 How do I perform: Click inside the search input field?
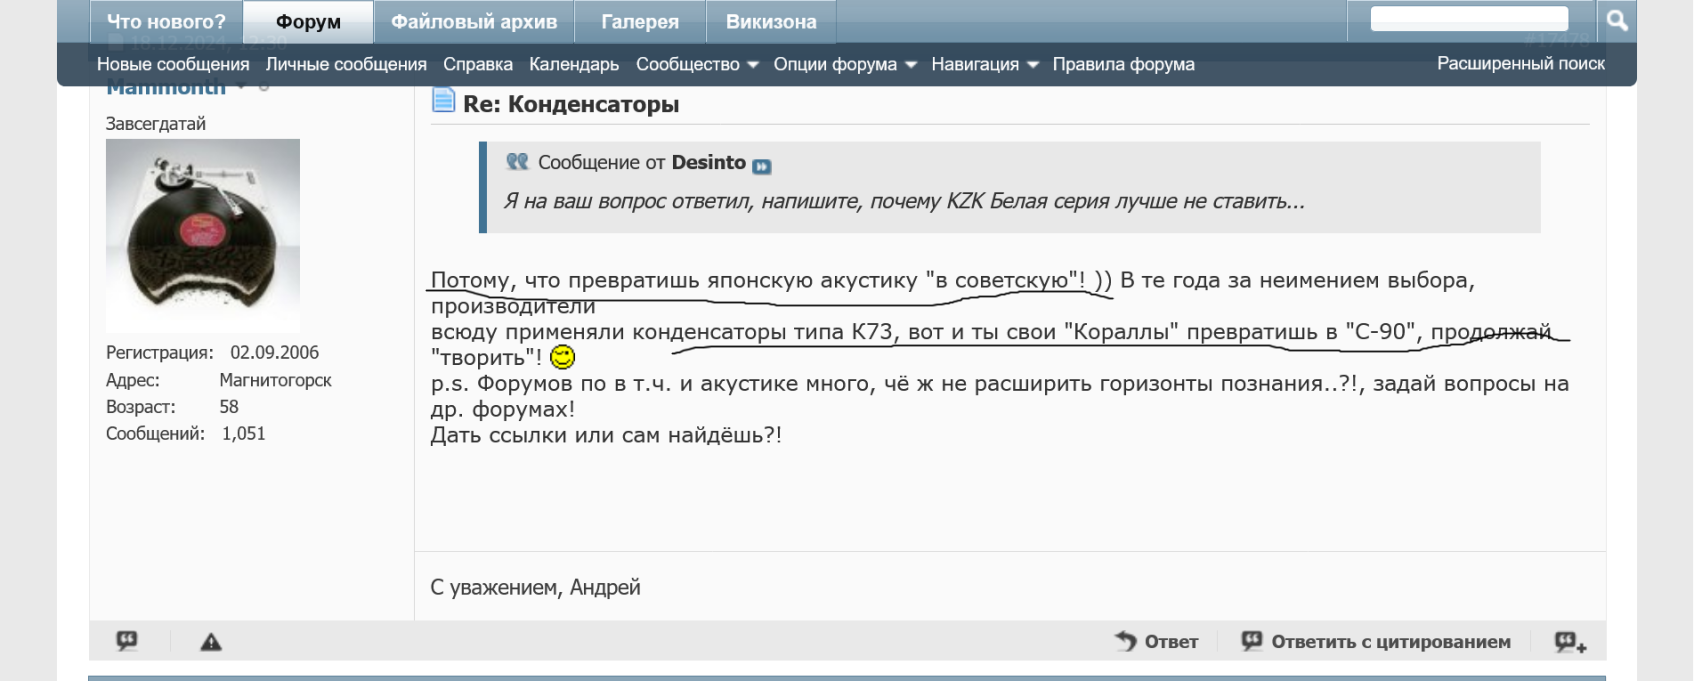(x=1469, y=18)
